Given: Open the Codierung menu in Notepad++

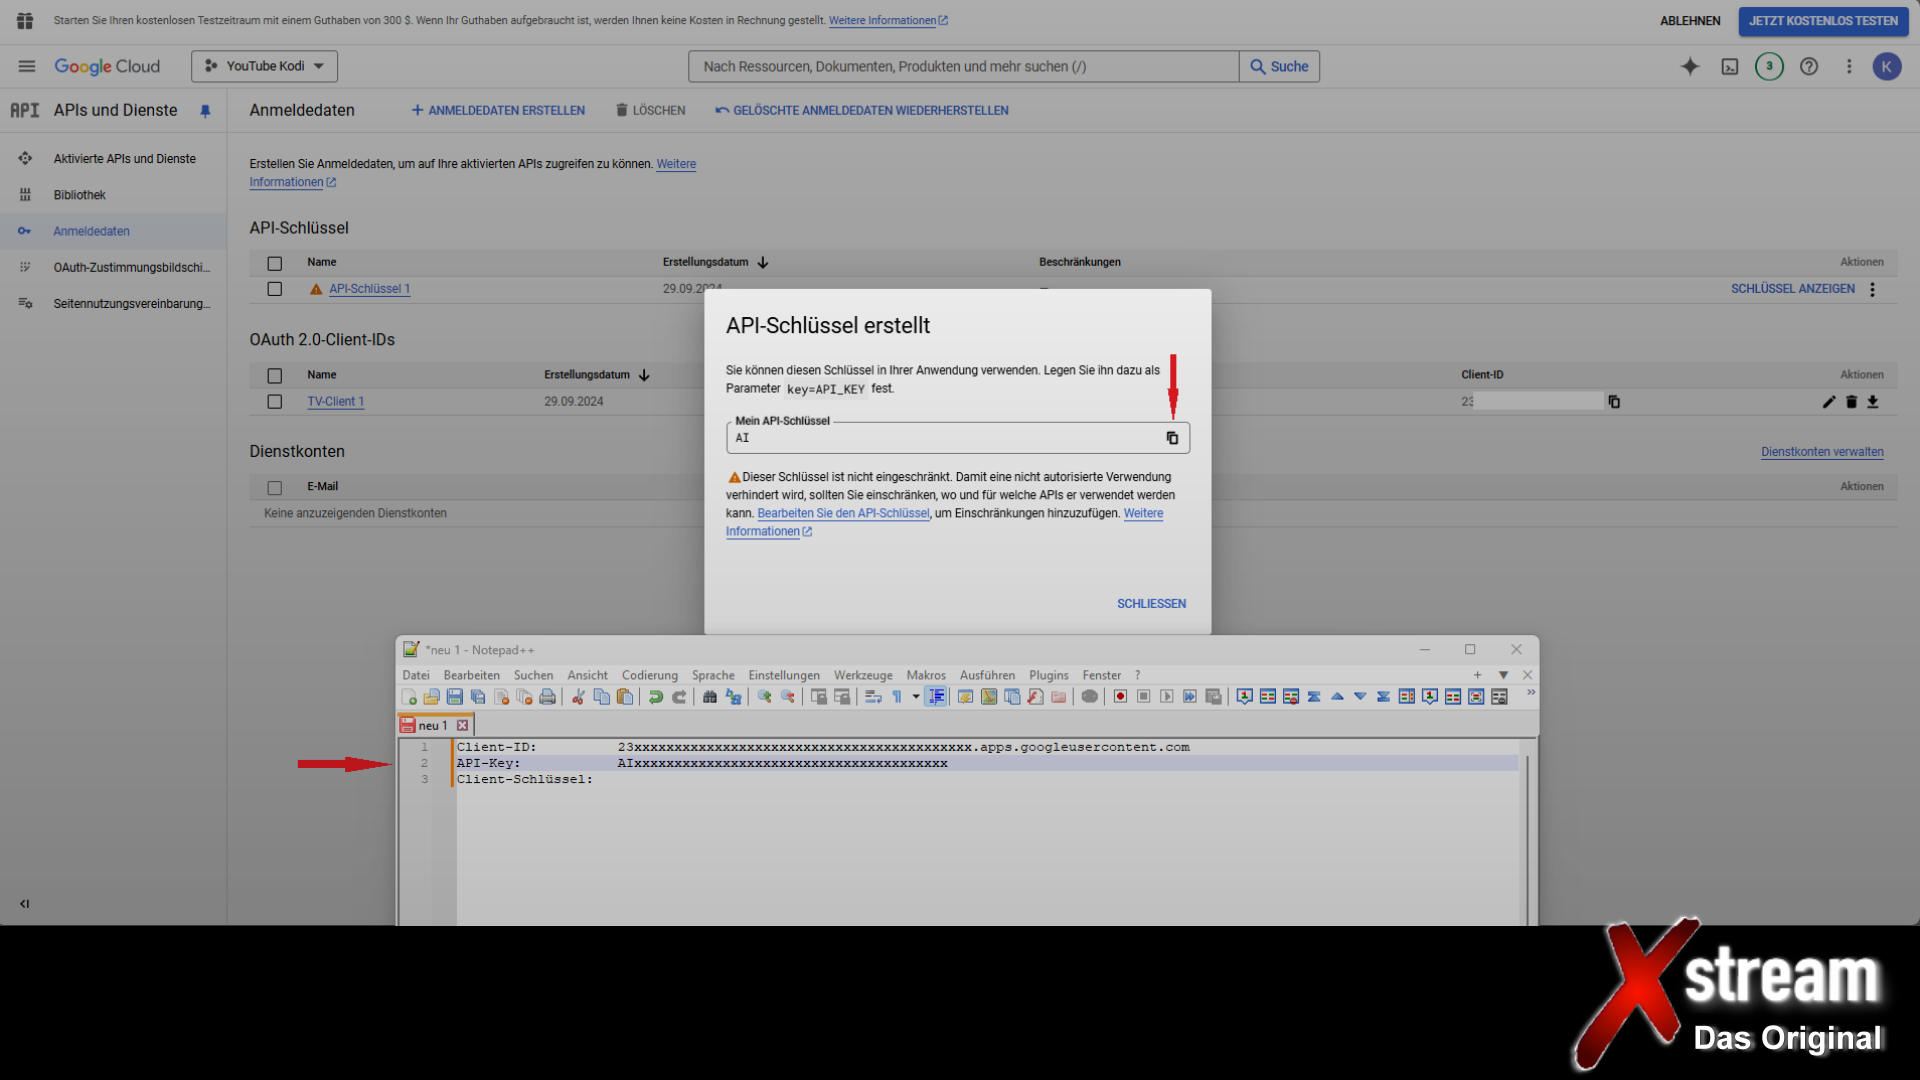Looking at the screenshot, I should pyautogui.click(x=649, y=675).
